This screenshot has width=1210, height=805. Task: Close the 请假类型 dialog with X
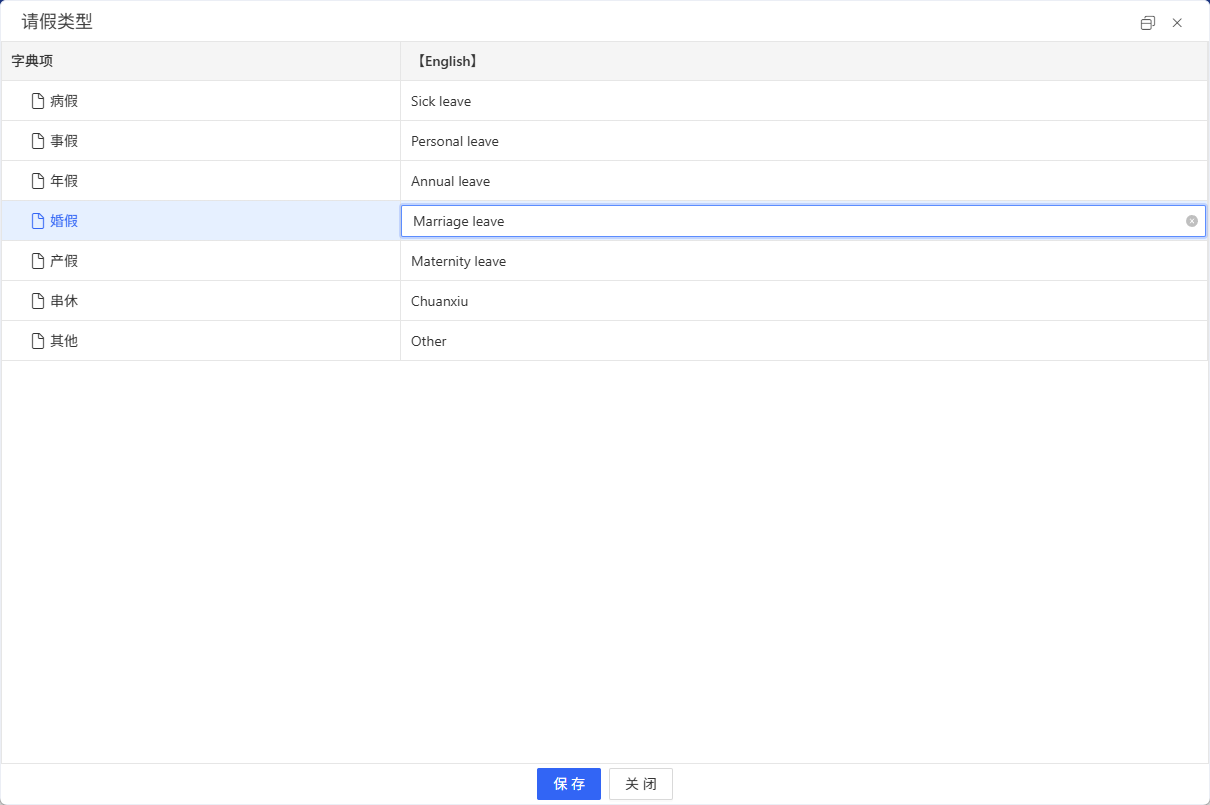(x=1177, y=23)
